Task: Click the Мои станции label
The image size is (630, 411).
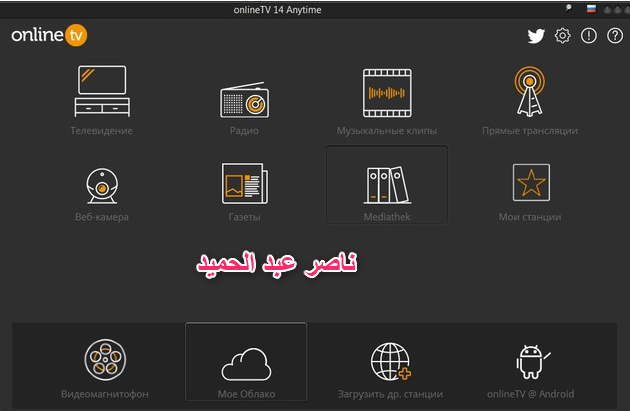Action: click(x=530, y=217)
